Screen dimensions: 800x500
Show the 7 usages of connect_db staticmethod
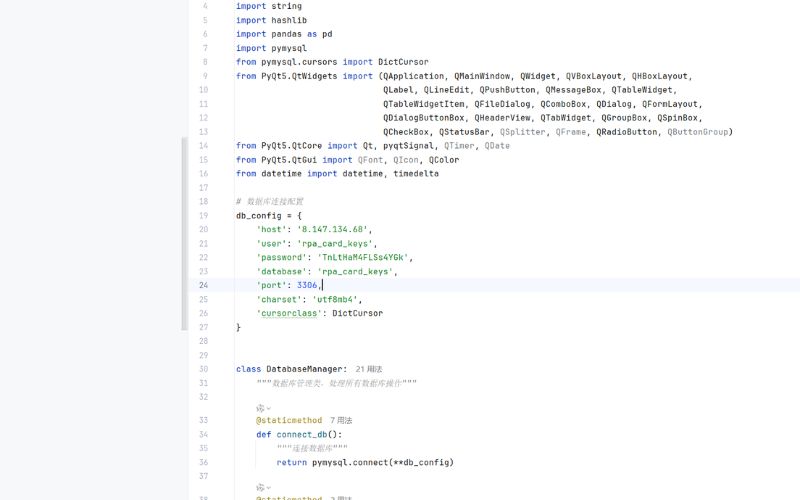point(341,421)
